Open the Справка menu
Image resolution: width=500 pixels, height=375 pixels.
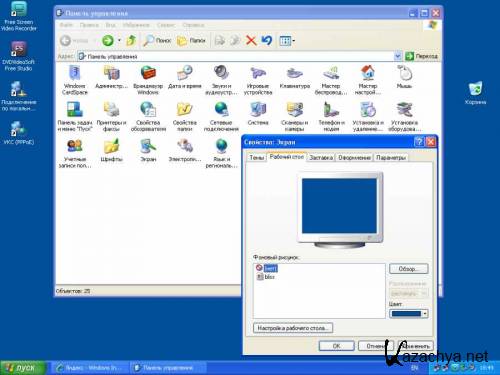pyautogui.click(x=193, y=25)
